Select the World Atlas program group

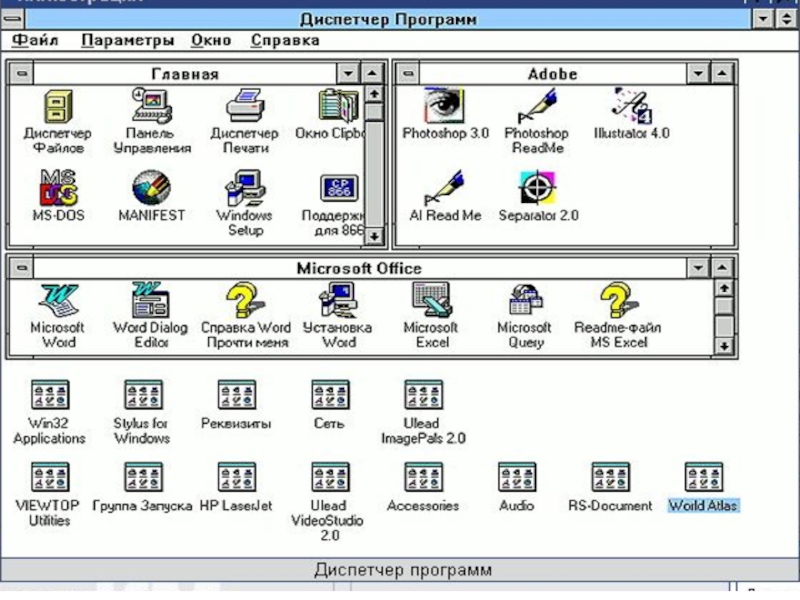pos(703,478)
